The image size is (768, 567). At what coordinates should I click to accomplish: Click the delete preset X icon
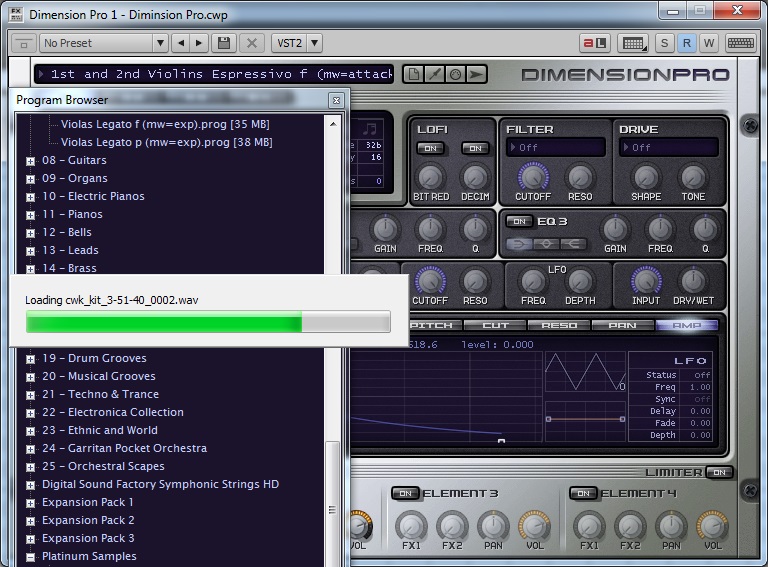[x=252, y=43]
